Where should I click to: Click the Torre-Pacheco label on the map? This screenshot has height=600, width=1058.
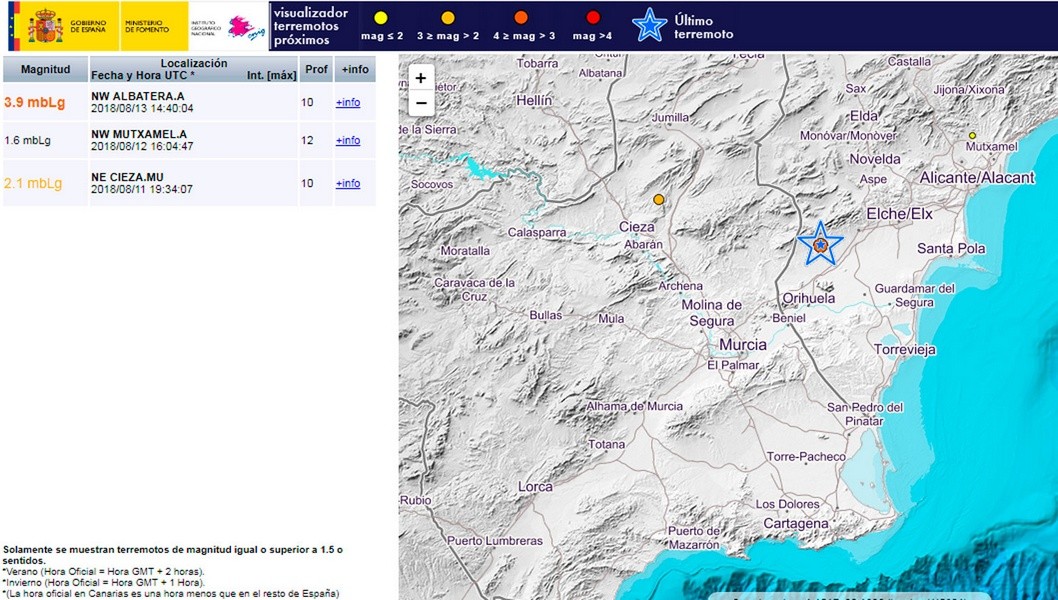point(806,457)
